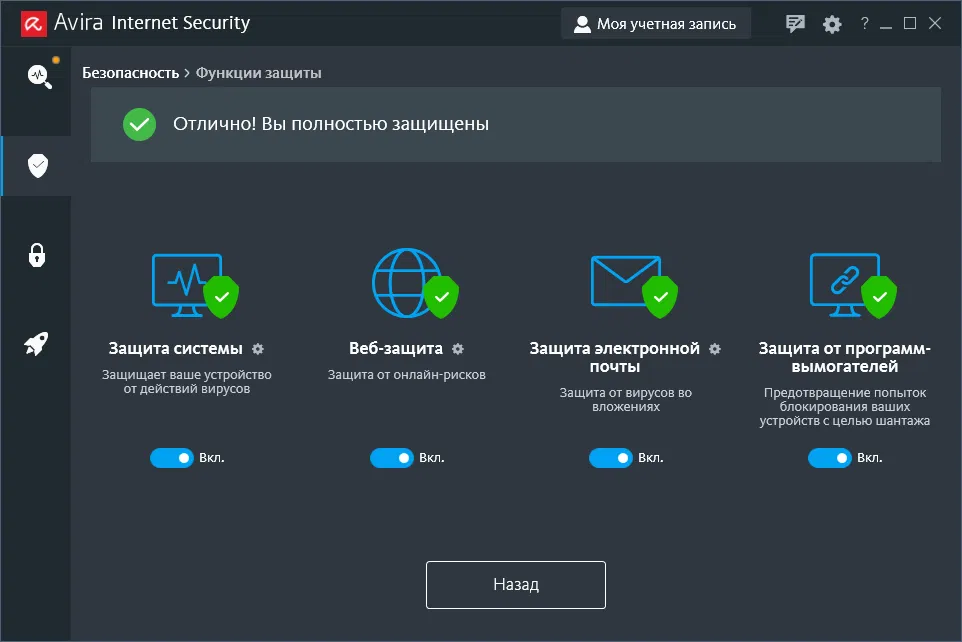The height and width of the screenshot is (642, 962).
Task: Open settings gear in the title bar
Action: (832, 24)
